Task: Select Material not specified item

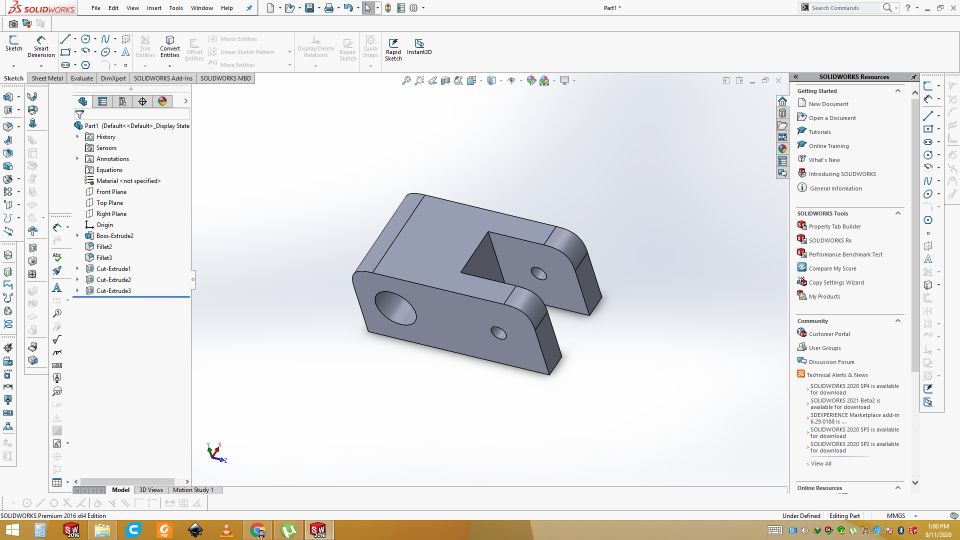Action: 128,181
